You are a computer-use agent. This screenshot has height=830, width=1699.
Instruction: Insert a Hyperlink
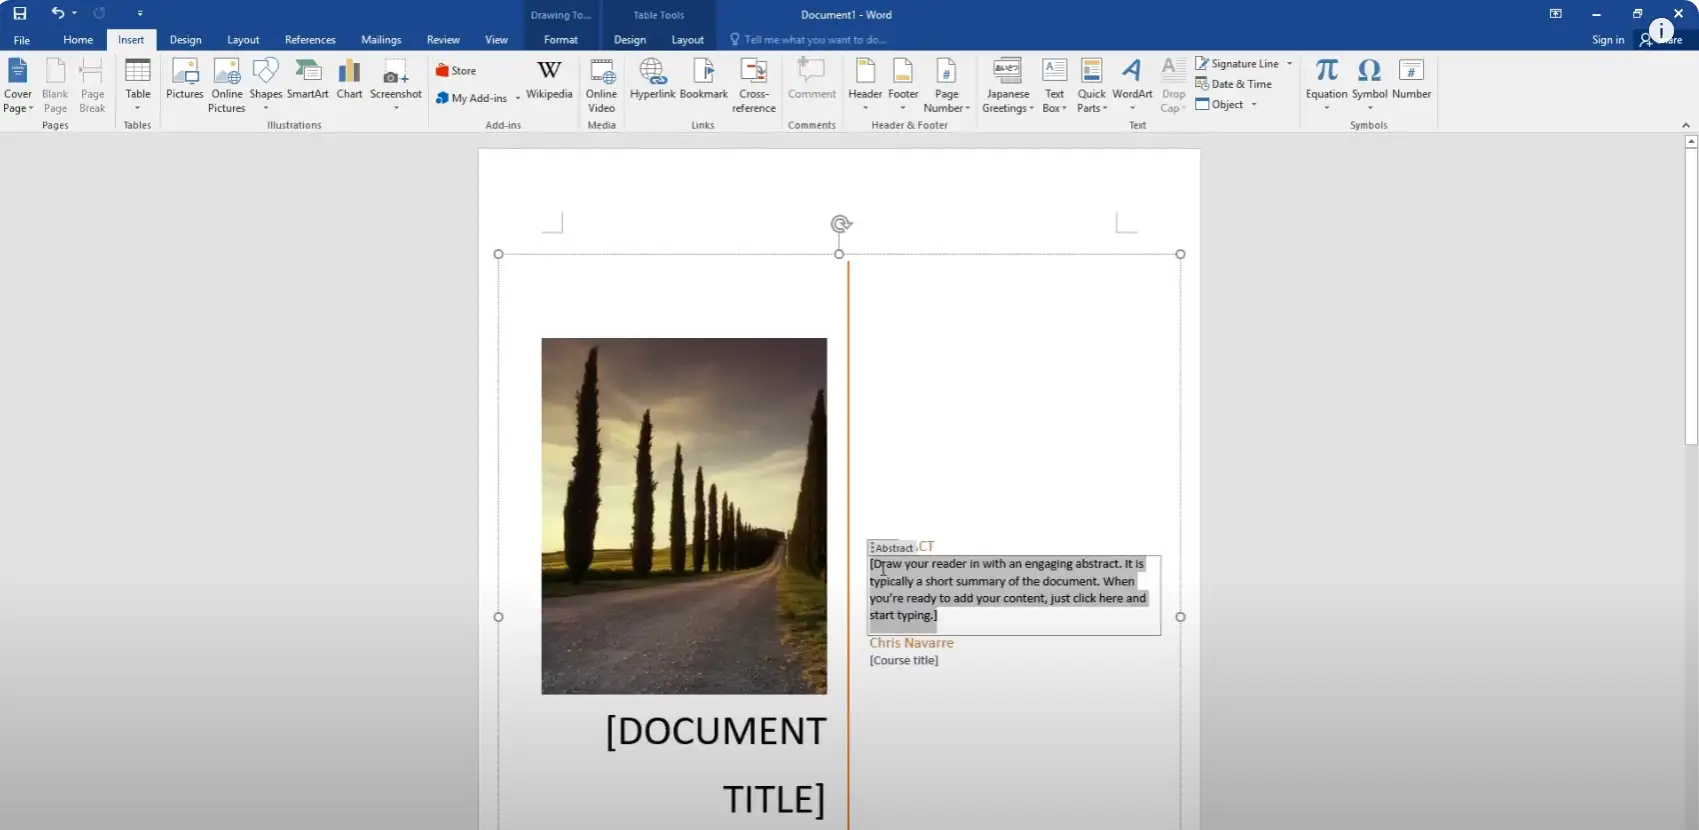click(x=652, y=80)
